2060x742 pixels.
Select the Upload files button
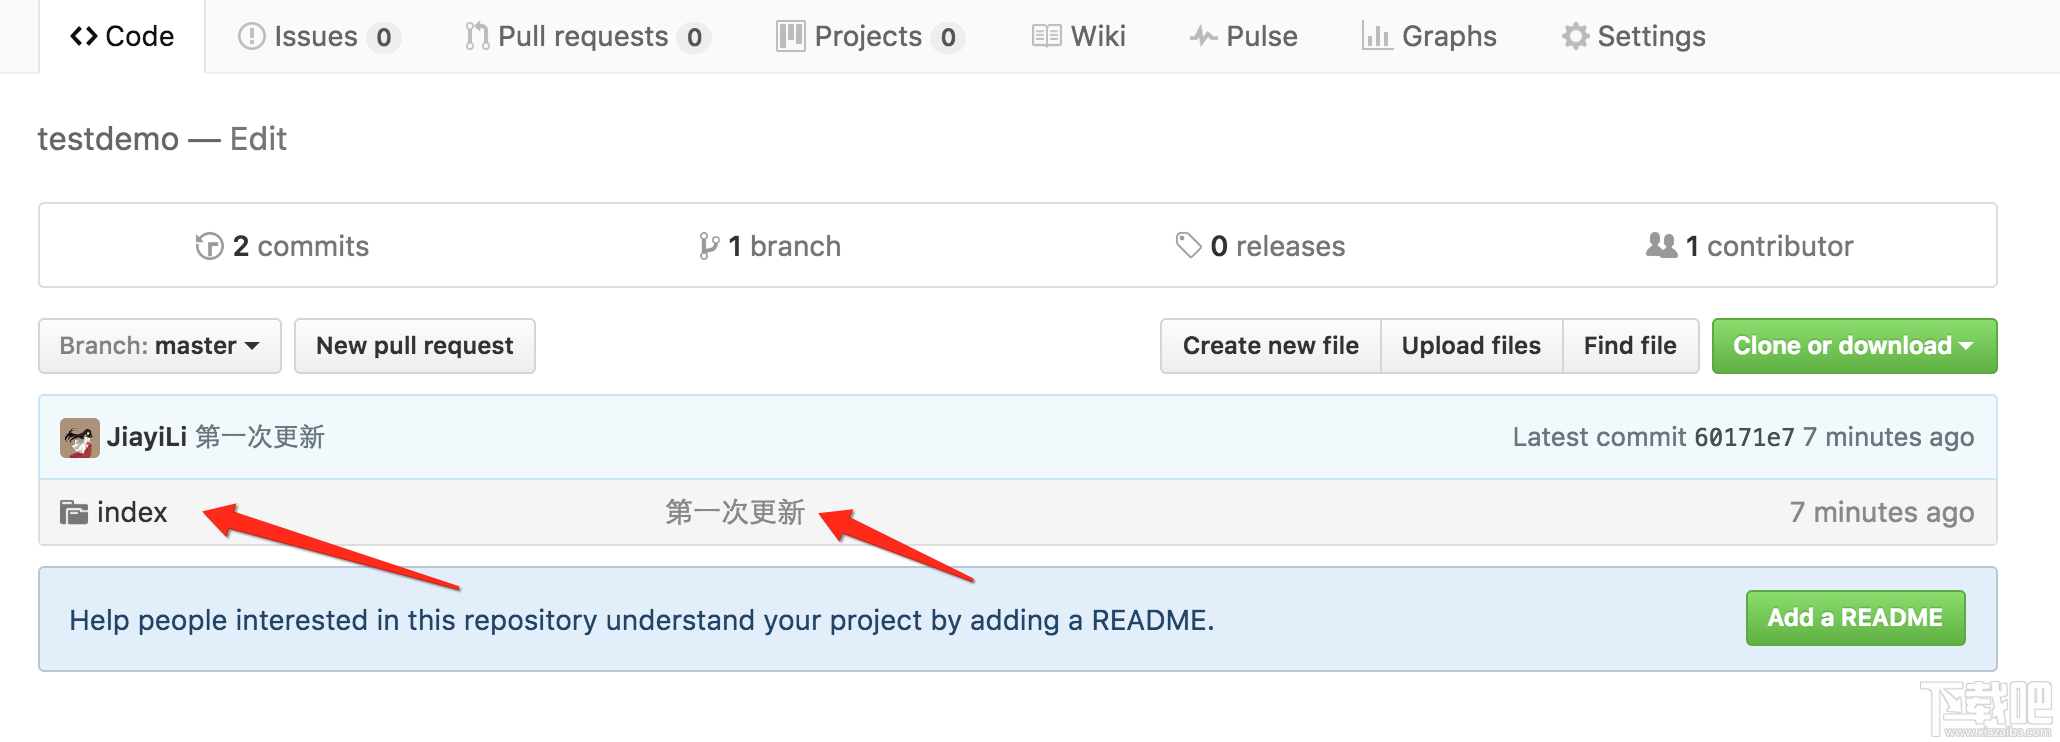click(x=1471, y=346)
